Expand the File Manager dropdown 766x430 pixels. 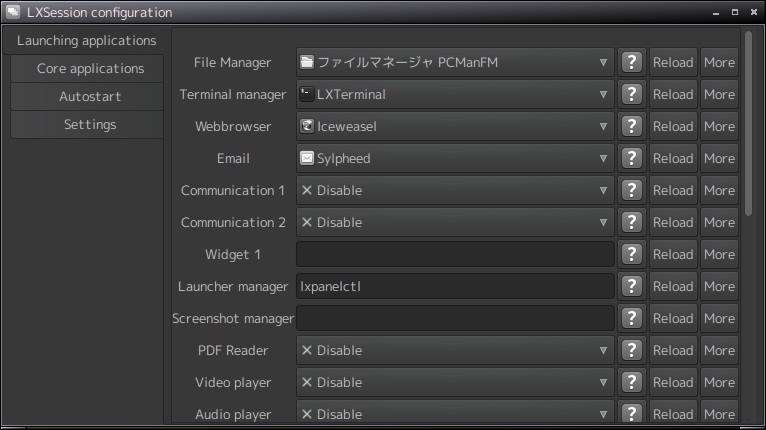point(455,62)
